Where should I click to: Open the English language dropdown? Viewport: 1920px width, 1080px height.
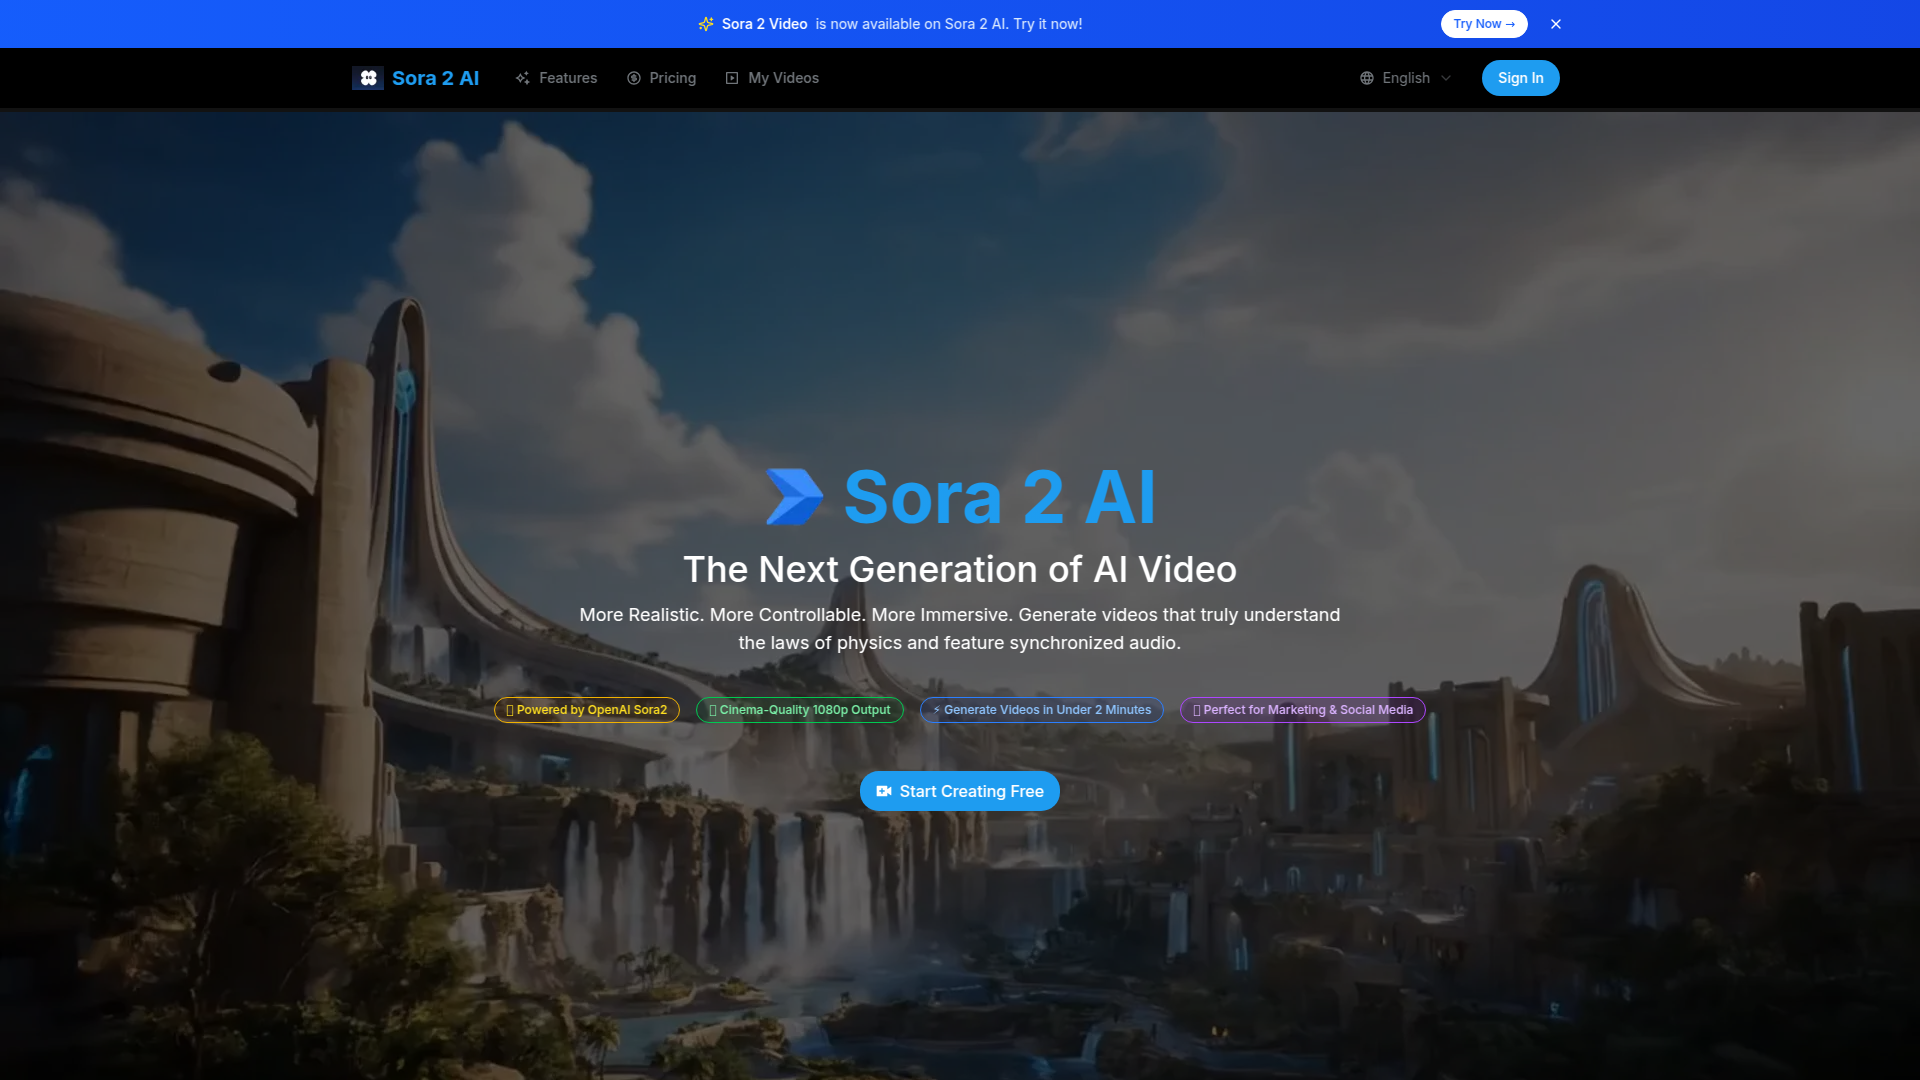[1405, 77]
